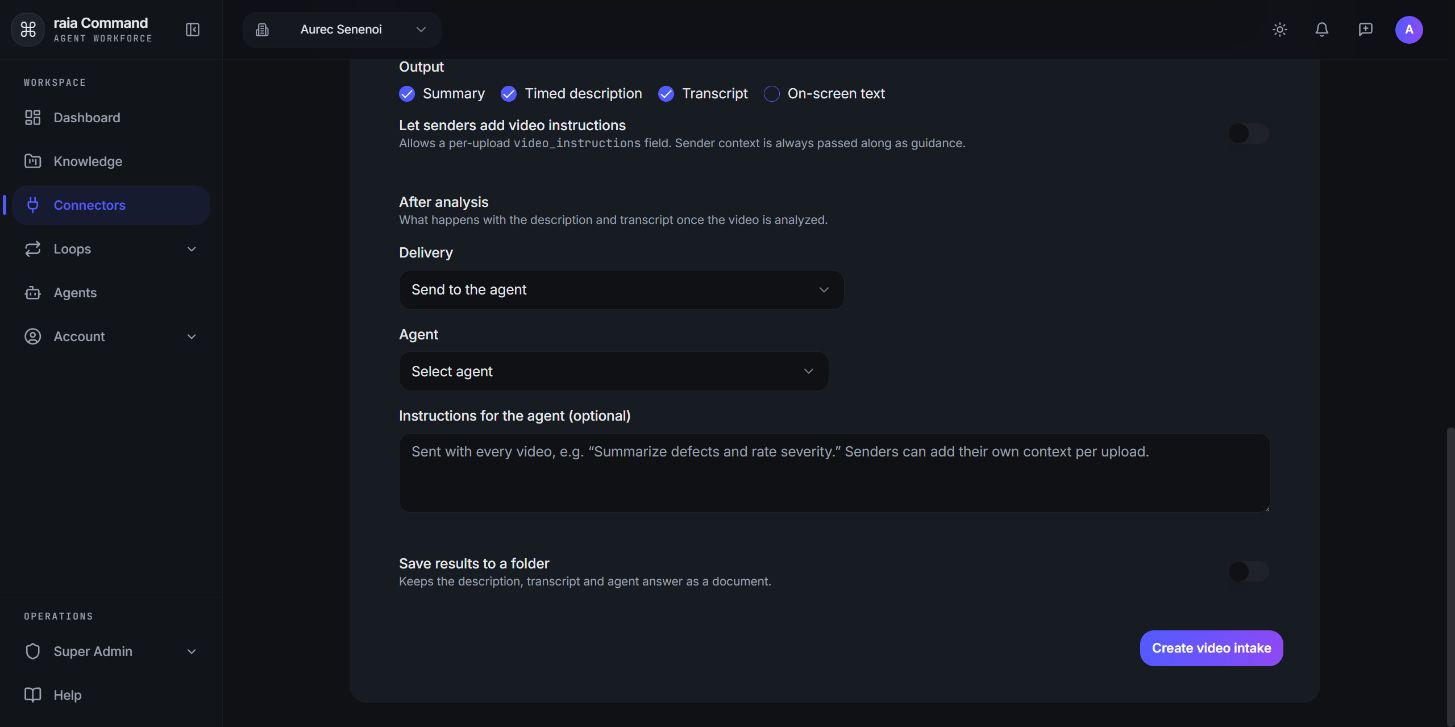The width and height of the screenshot is (1455, 727).
Task: Click the Loops menu label
Action: [72, 249]
